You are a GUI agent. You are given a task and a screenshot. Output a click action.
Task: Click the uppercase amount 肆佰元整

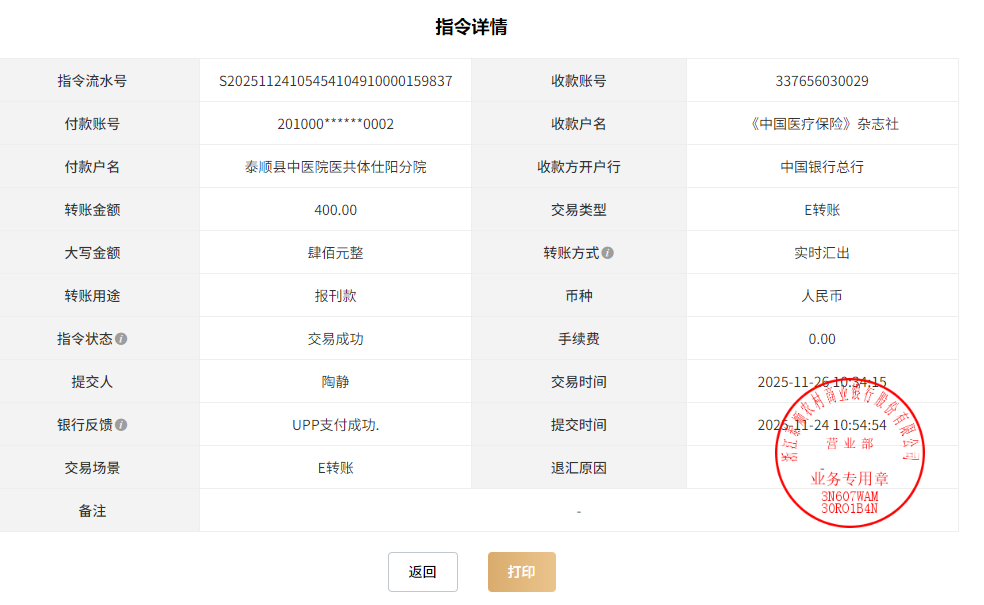[335, 253]
